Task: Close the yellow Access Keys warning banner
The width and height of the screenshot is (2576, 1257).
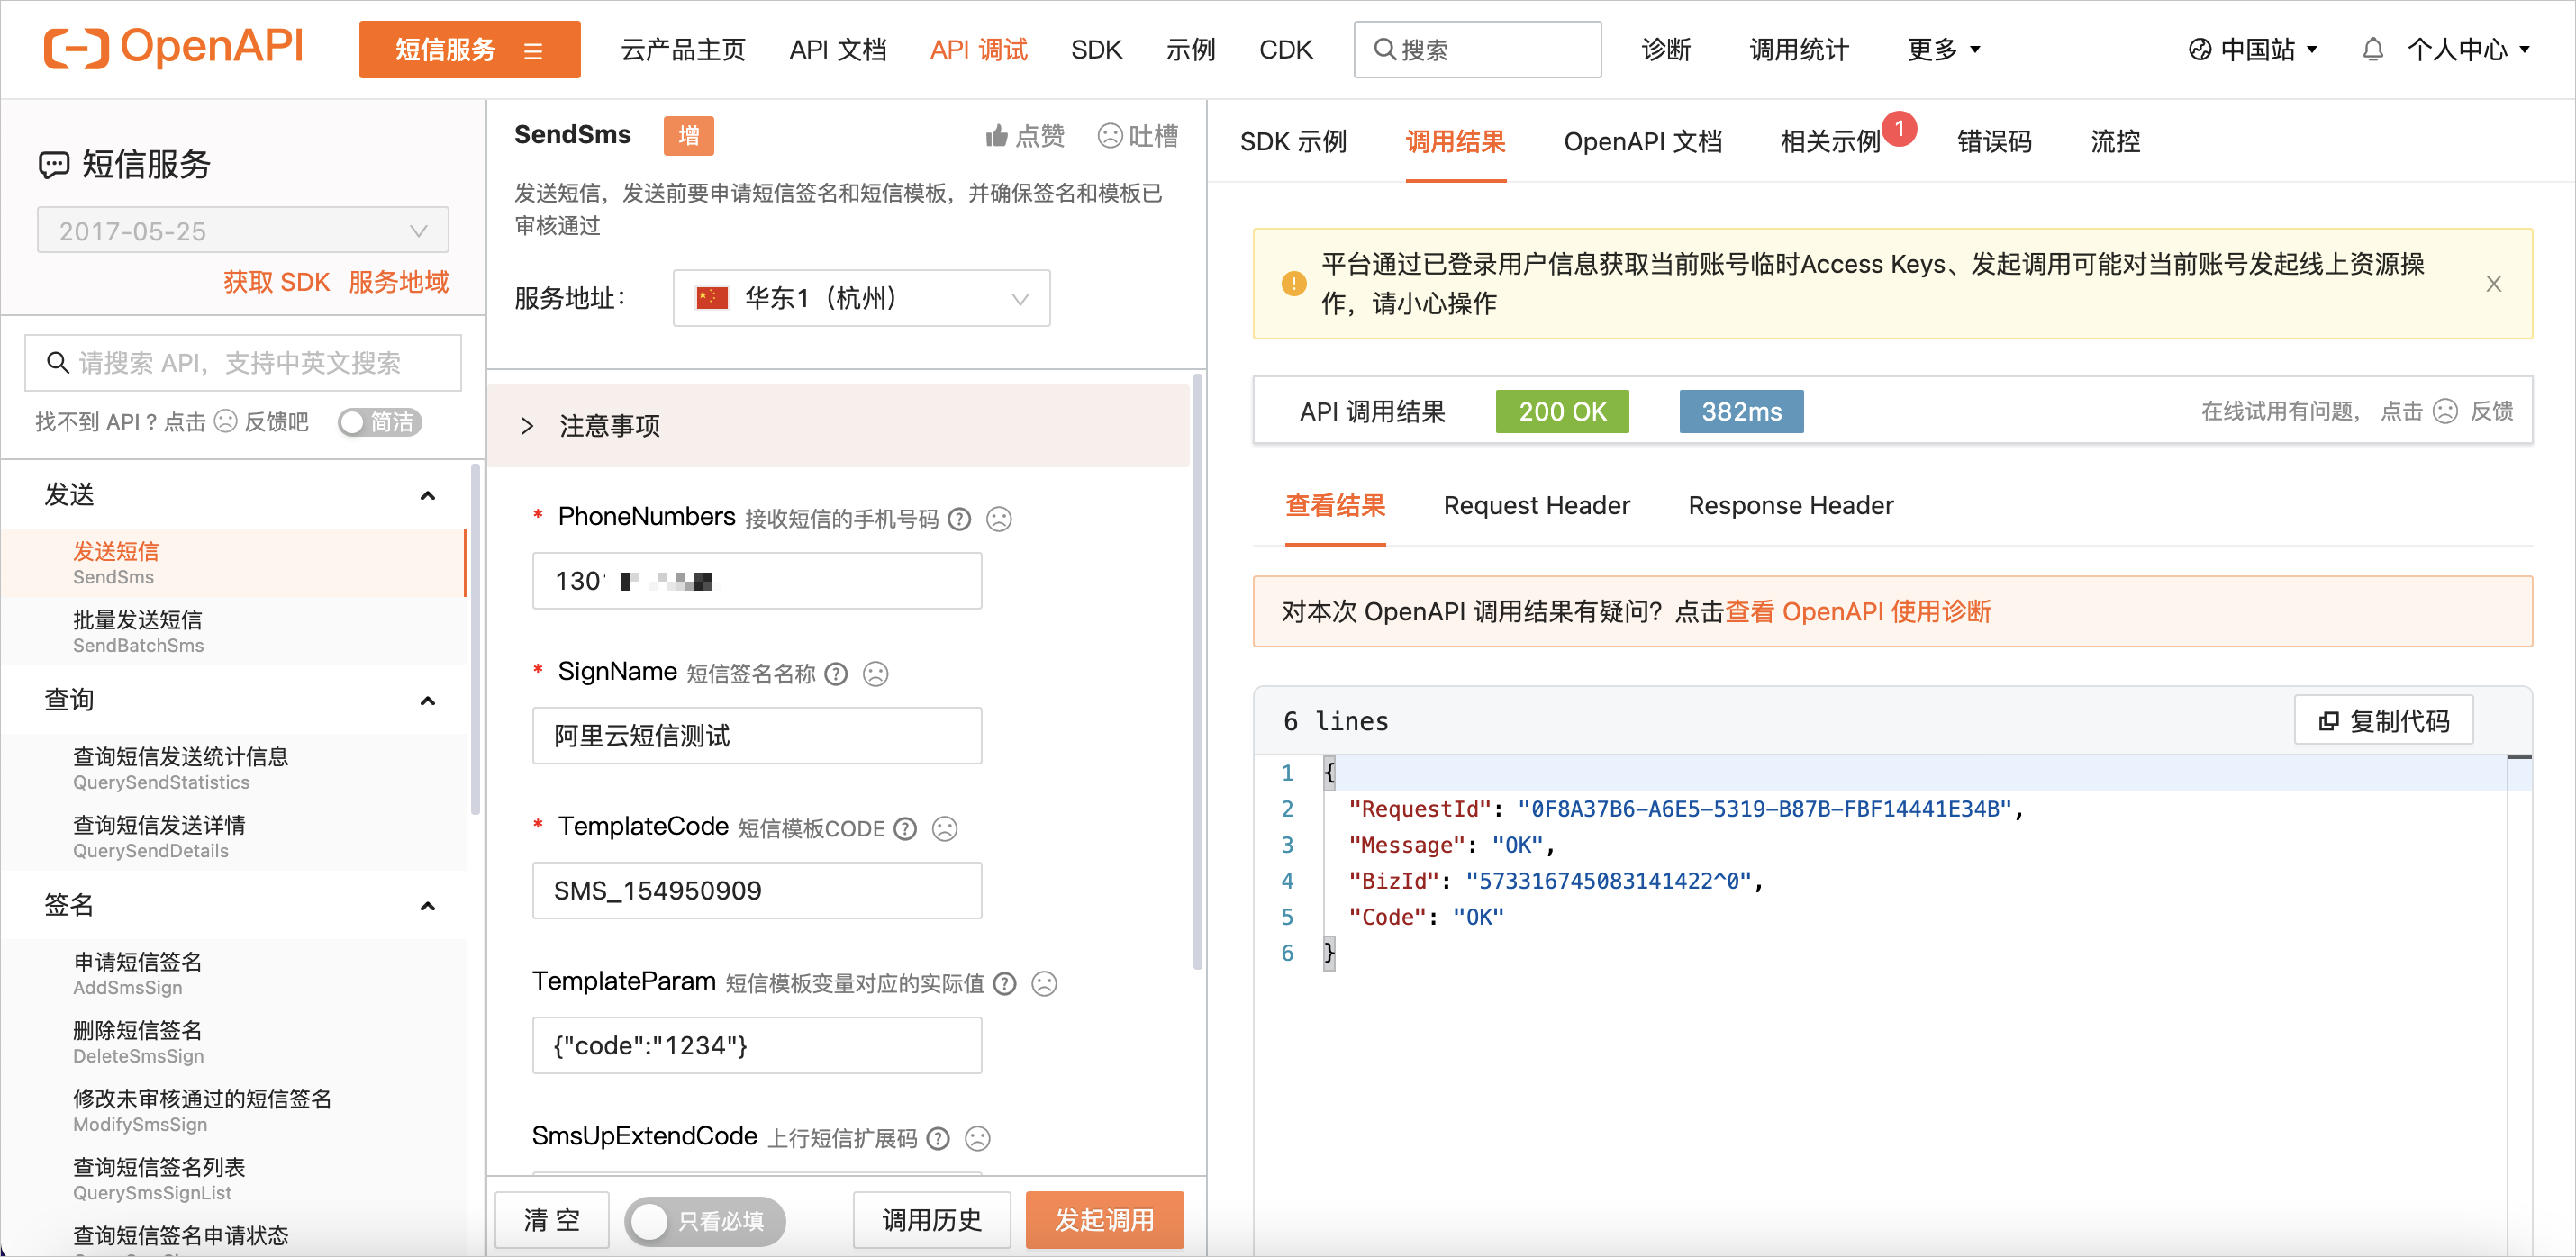Action: (x=2493, y=284)
